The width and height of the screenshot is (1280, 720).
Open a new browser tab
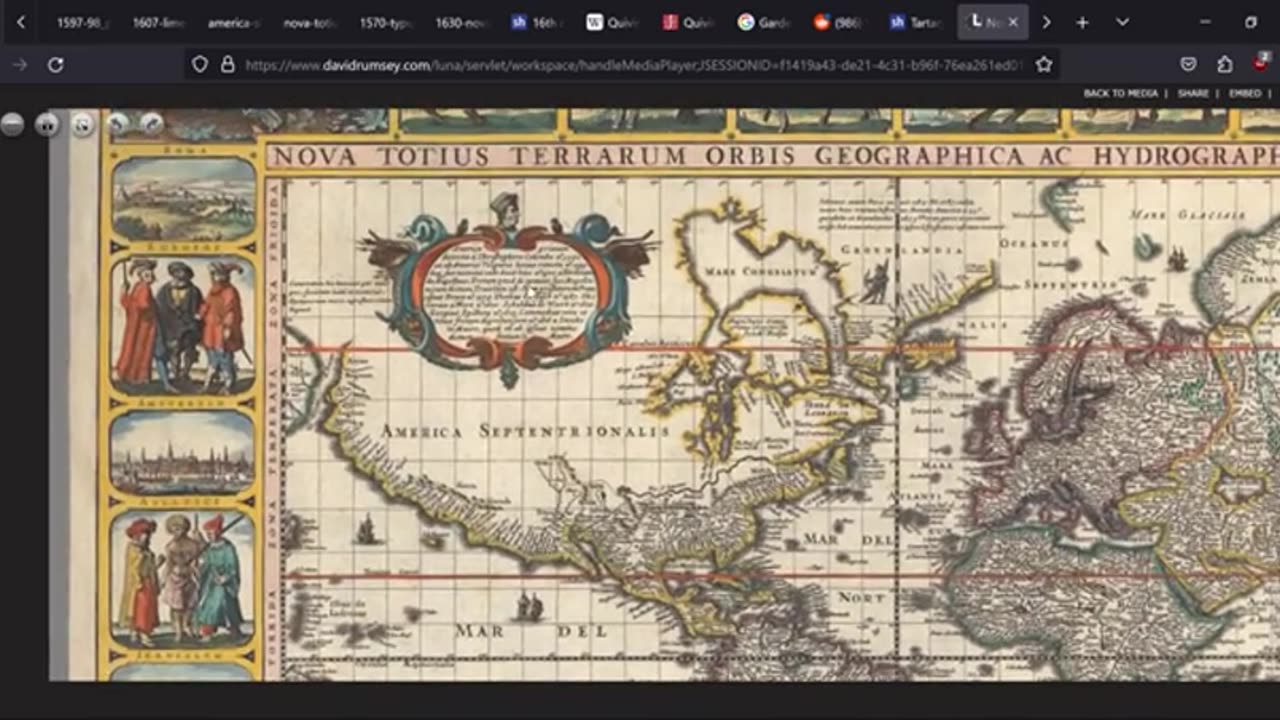[1082, 22]
